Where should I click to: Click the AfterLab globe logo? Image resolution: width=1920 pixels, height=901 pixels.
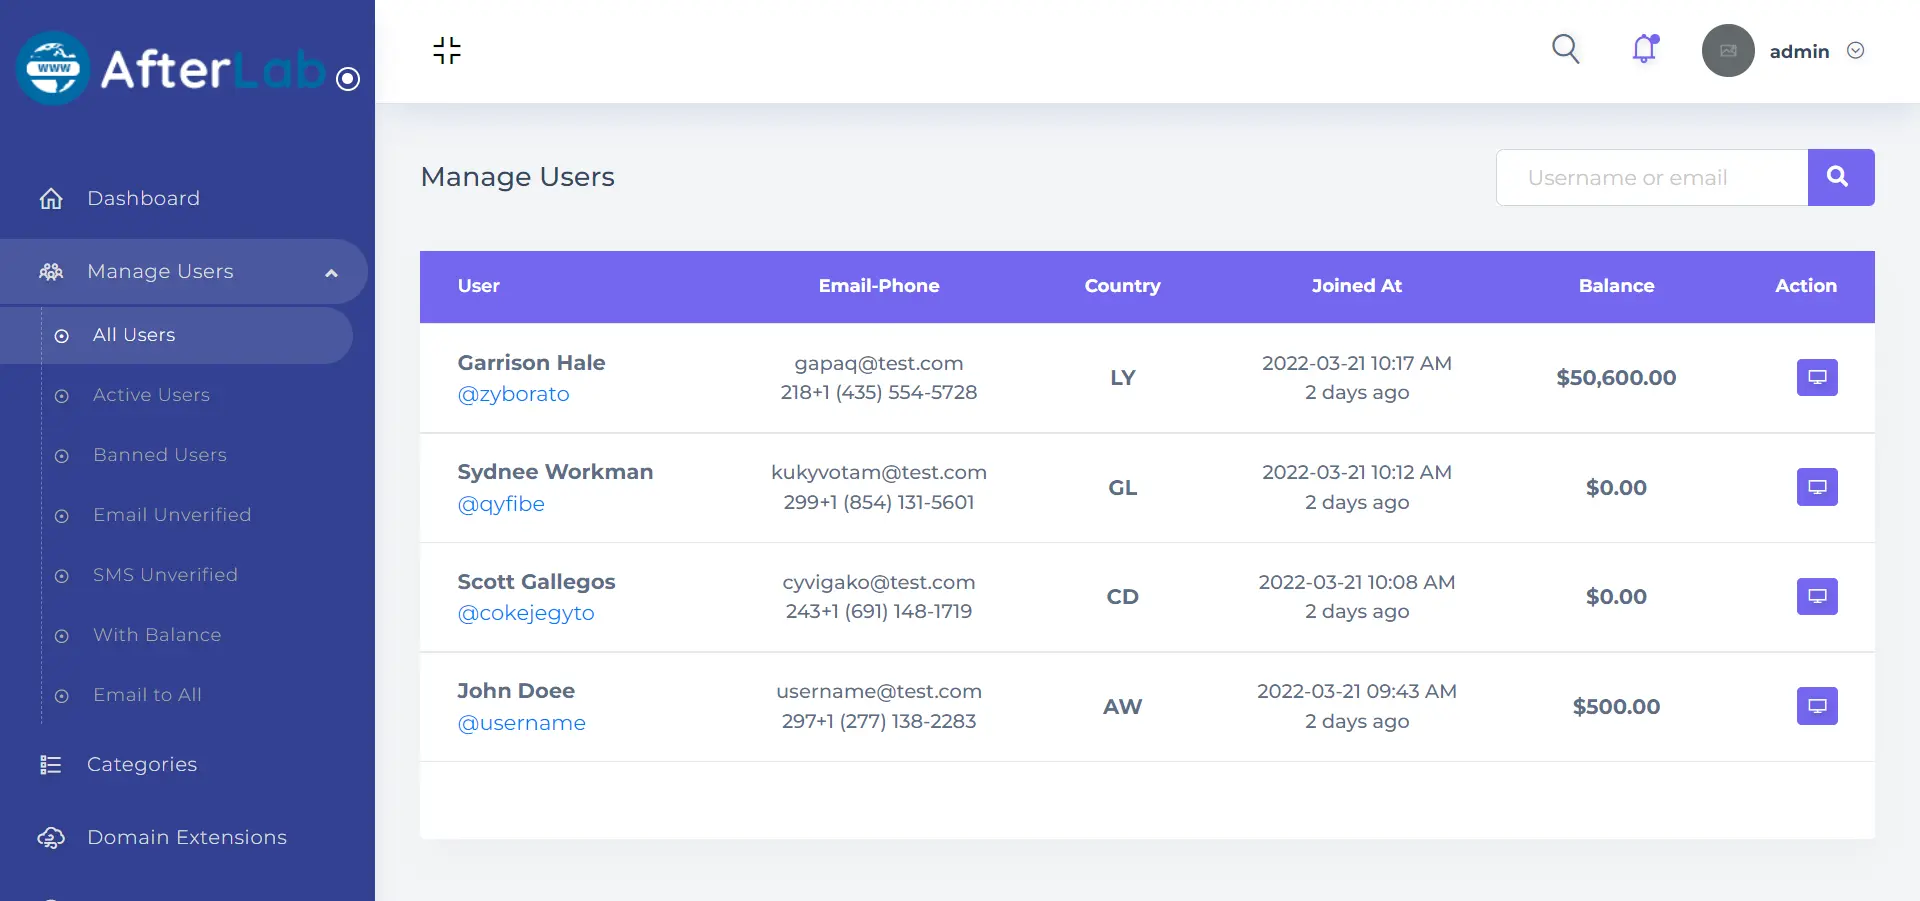(53, 68)
